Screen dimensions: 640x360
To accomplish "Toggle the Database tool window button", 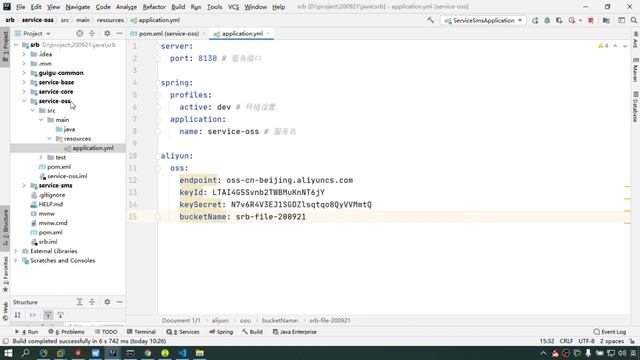I will coord(635,107).
